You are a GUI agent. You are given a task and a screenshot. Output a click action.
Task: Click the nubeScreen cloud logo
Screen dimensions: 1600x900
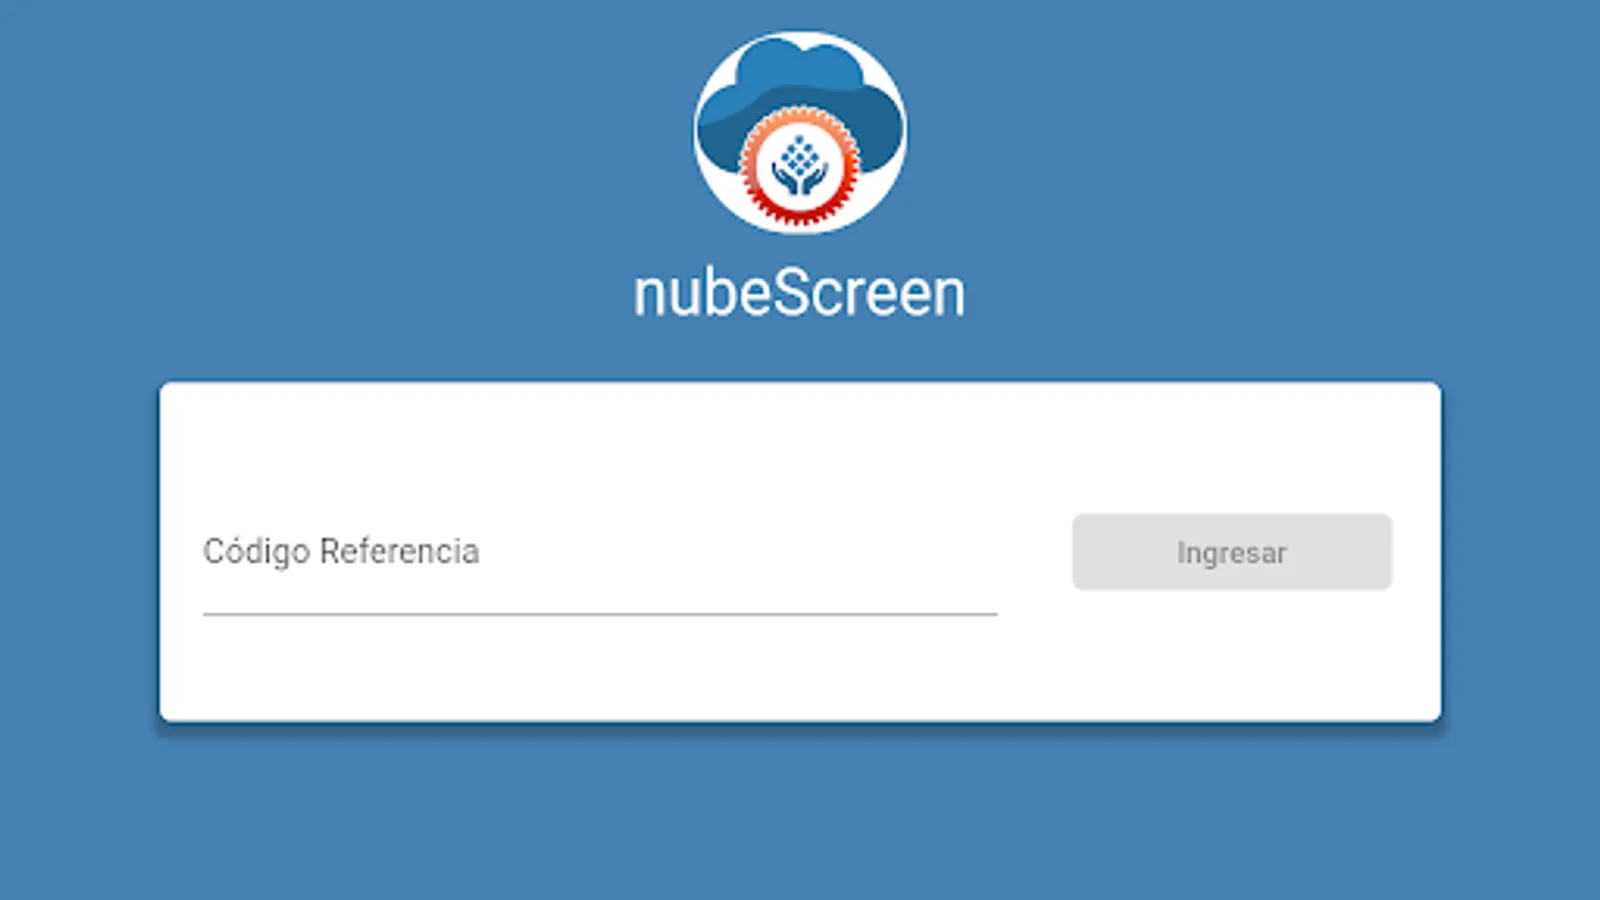click(800, 133)
